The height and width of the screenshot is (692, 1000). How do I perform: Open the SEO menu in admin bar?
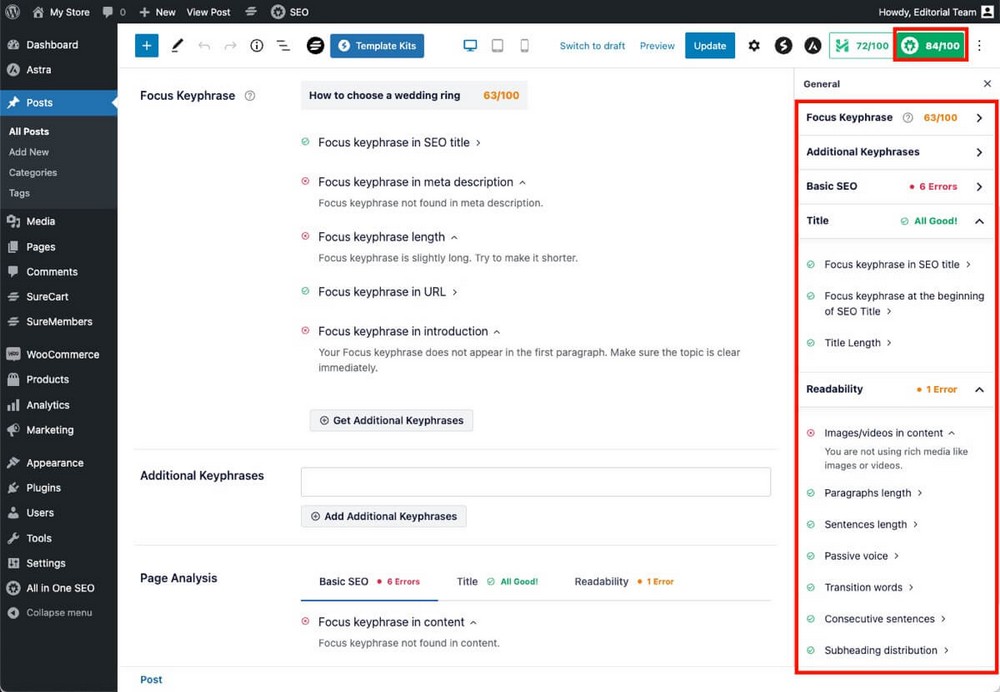pos(290,11)
